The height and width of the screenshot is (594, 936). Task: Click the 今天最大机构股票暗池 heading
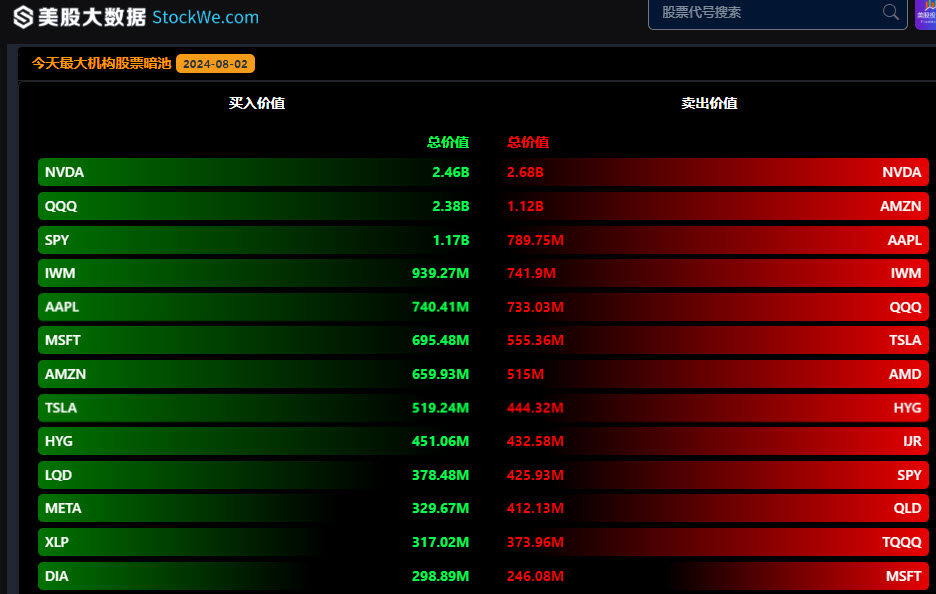(x=101, y=63)
